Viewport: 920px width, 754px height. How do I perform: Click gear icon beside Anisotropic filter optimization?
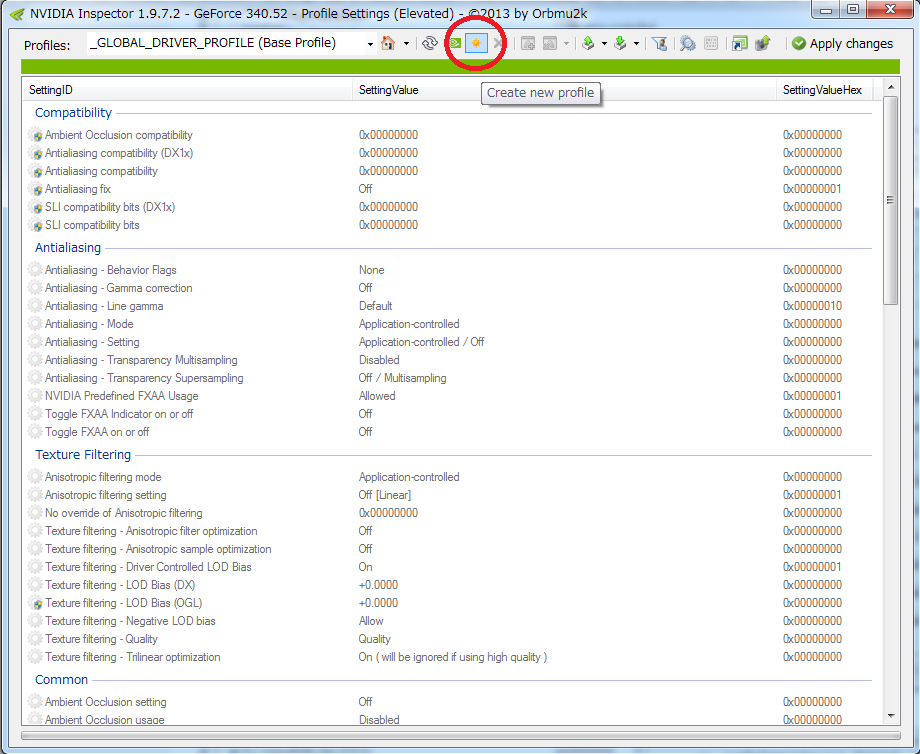36,531
